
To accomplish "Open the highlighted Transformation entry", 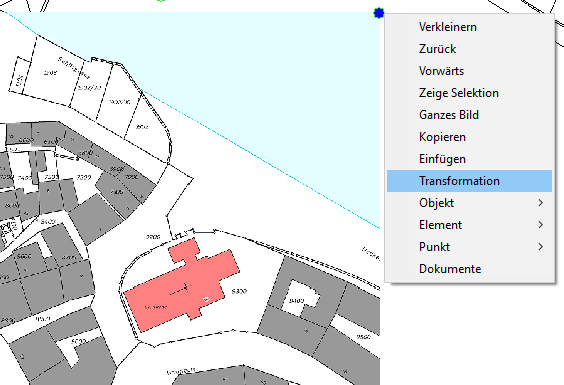I will 469,181.
